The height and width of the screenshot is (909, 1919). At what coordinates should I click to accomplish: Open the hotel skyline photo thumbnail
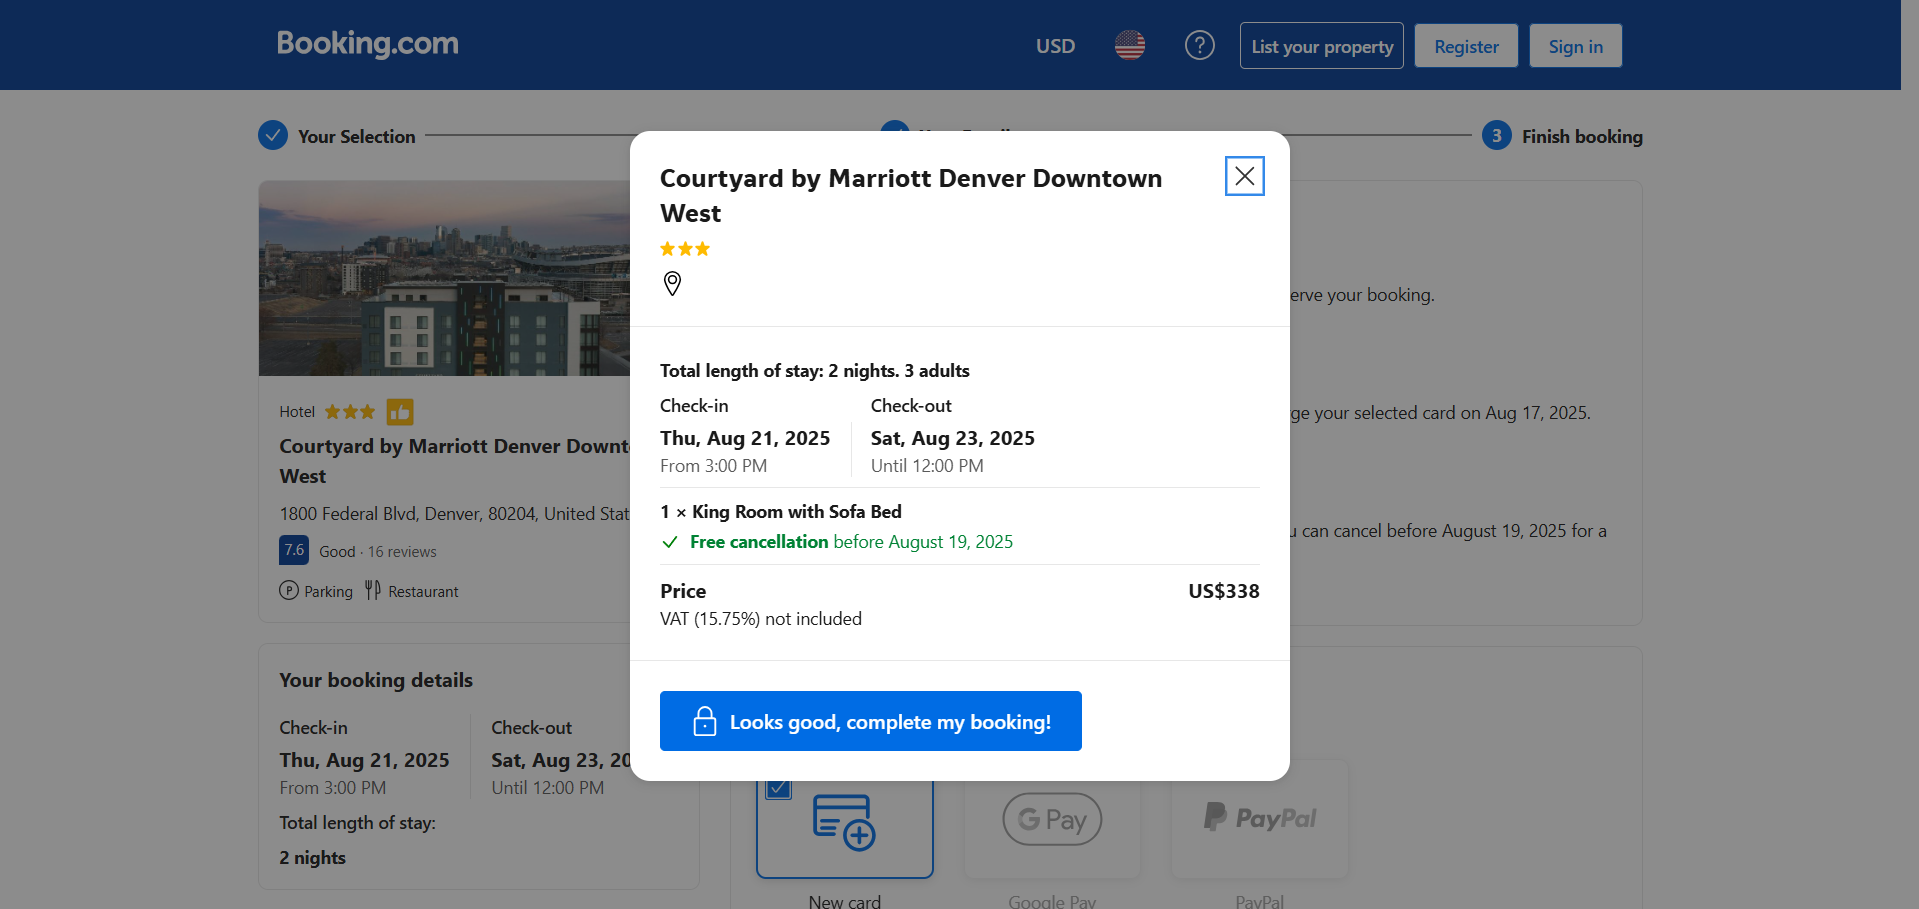(444, 278)
